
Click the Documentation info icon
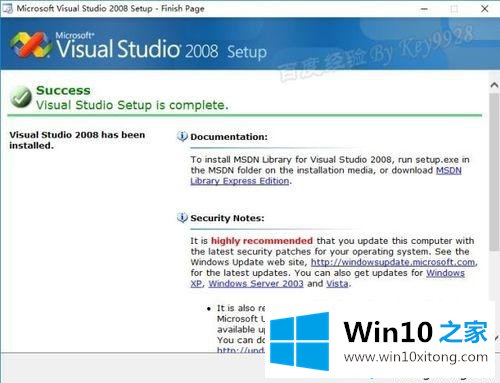pos(182,136)
